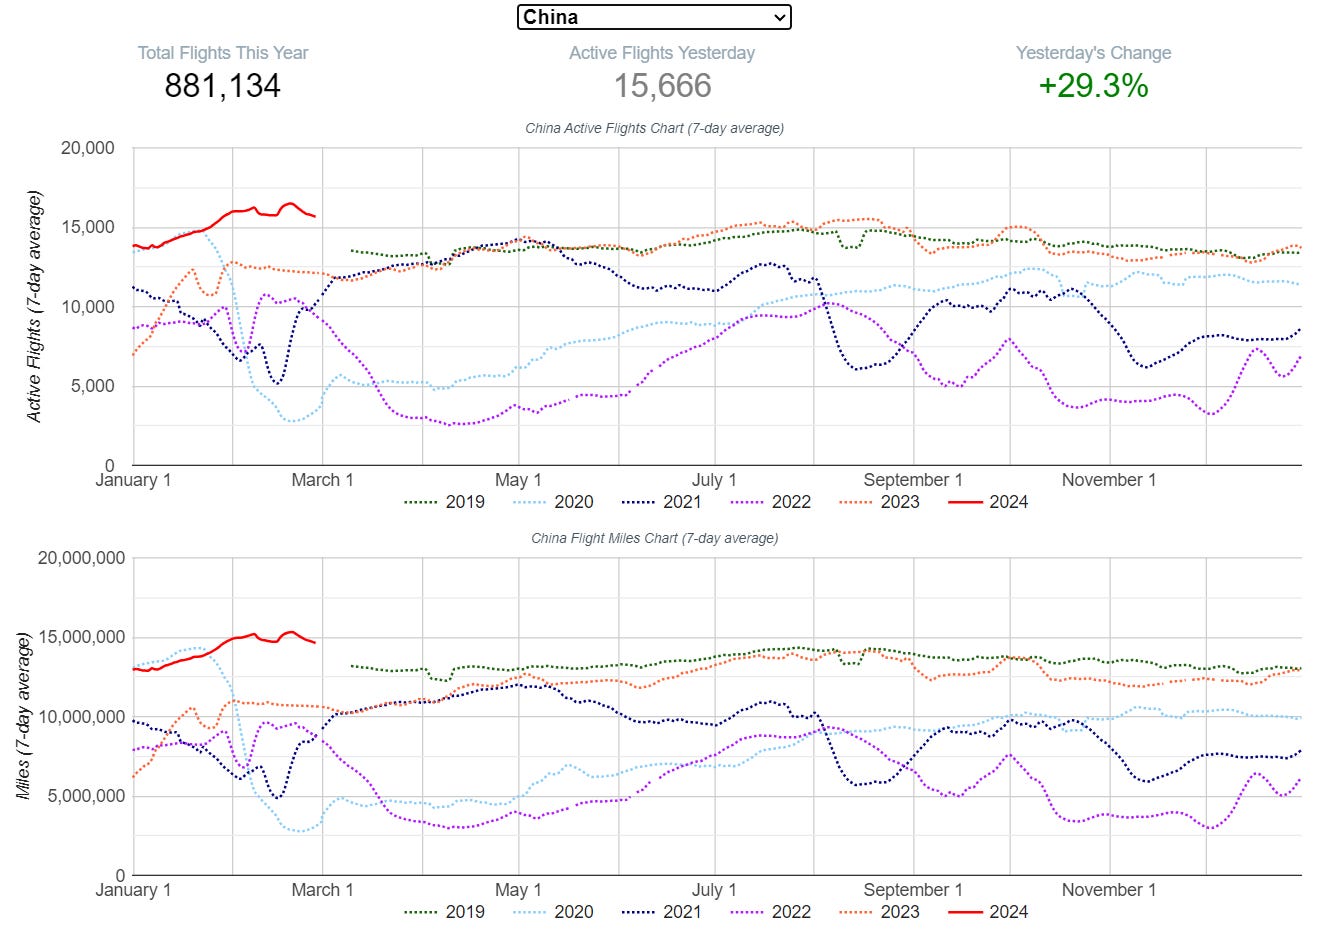Viewport: 1325px width, 931px height.
Task: Click the Yesterday's Change label
Action: pyautogui.click(x=1093, y=53)
